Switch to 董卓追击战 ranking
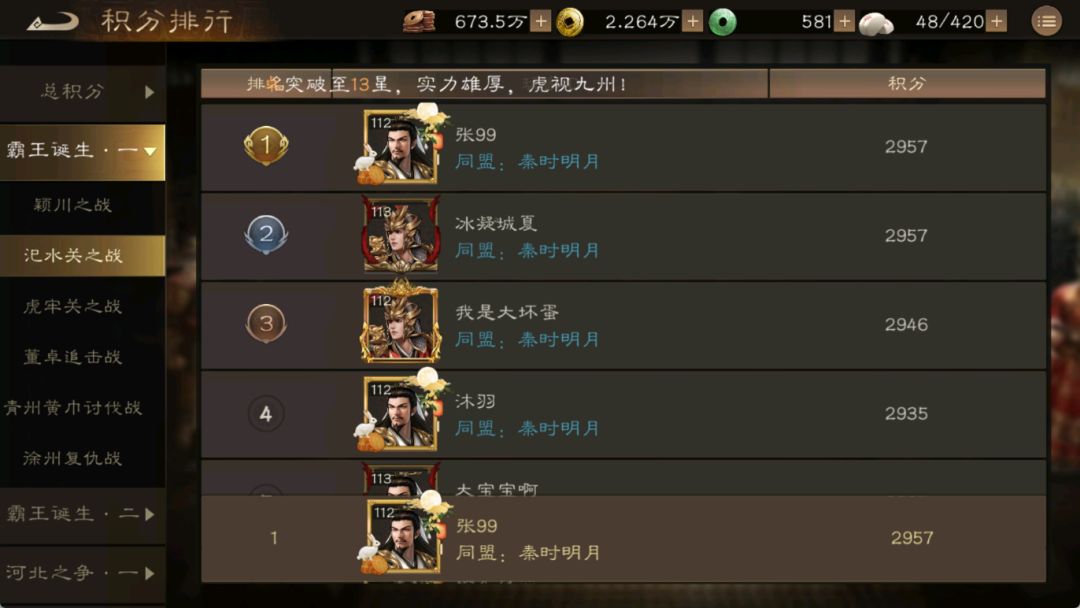Viewport: 1080px width, 608px height. click(72, 357)
